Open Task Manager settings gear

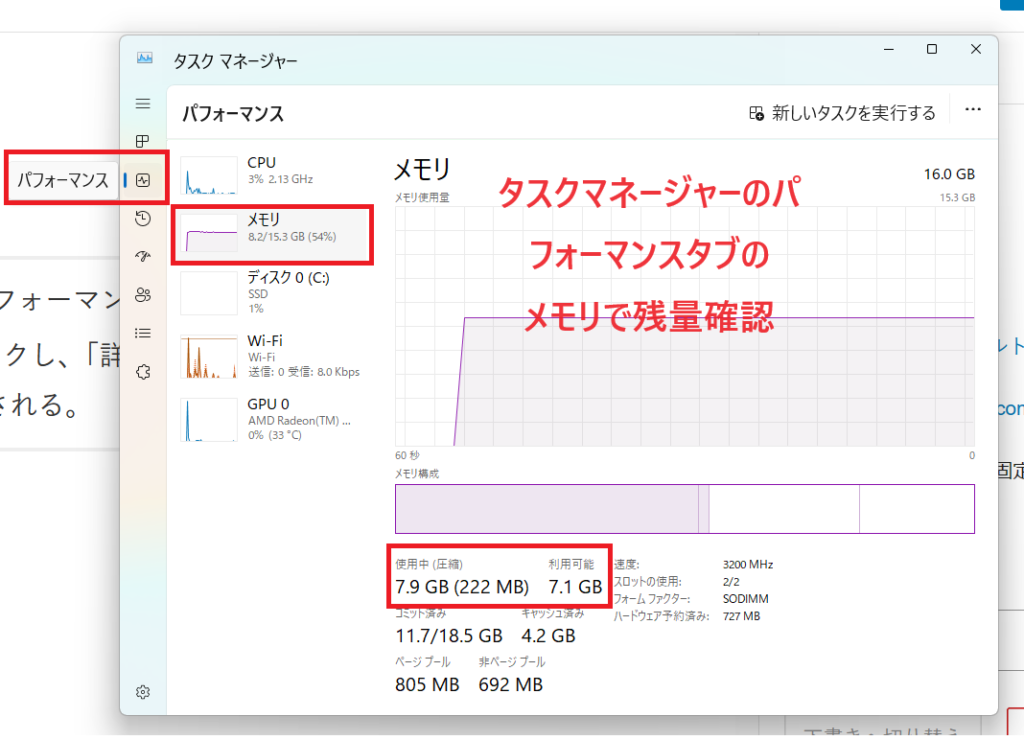143,692
